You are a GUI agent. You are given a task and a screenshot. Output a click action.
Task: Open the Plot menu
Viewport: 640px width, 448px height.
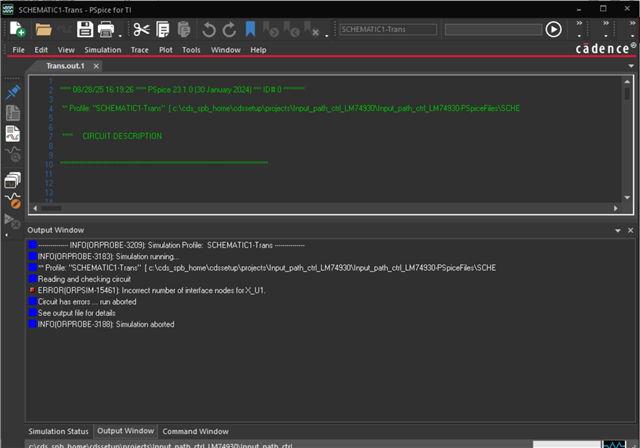pos(166,50)
